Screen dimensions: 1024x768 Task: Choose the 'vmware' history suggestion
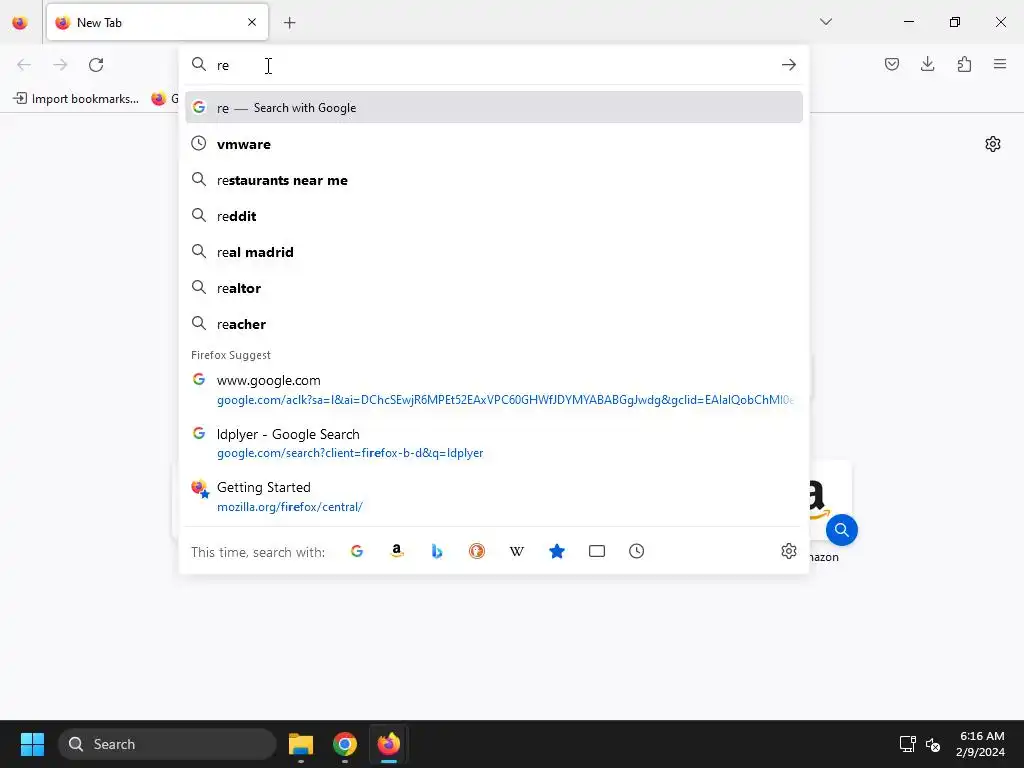click(494, 144)
